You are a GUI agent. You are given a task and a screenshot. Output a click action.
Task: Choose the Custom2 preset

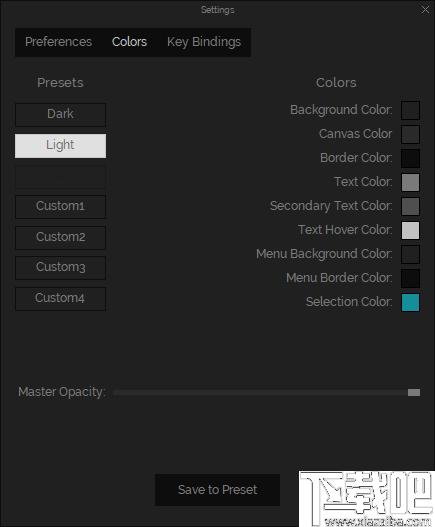click(61, 237)
